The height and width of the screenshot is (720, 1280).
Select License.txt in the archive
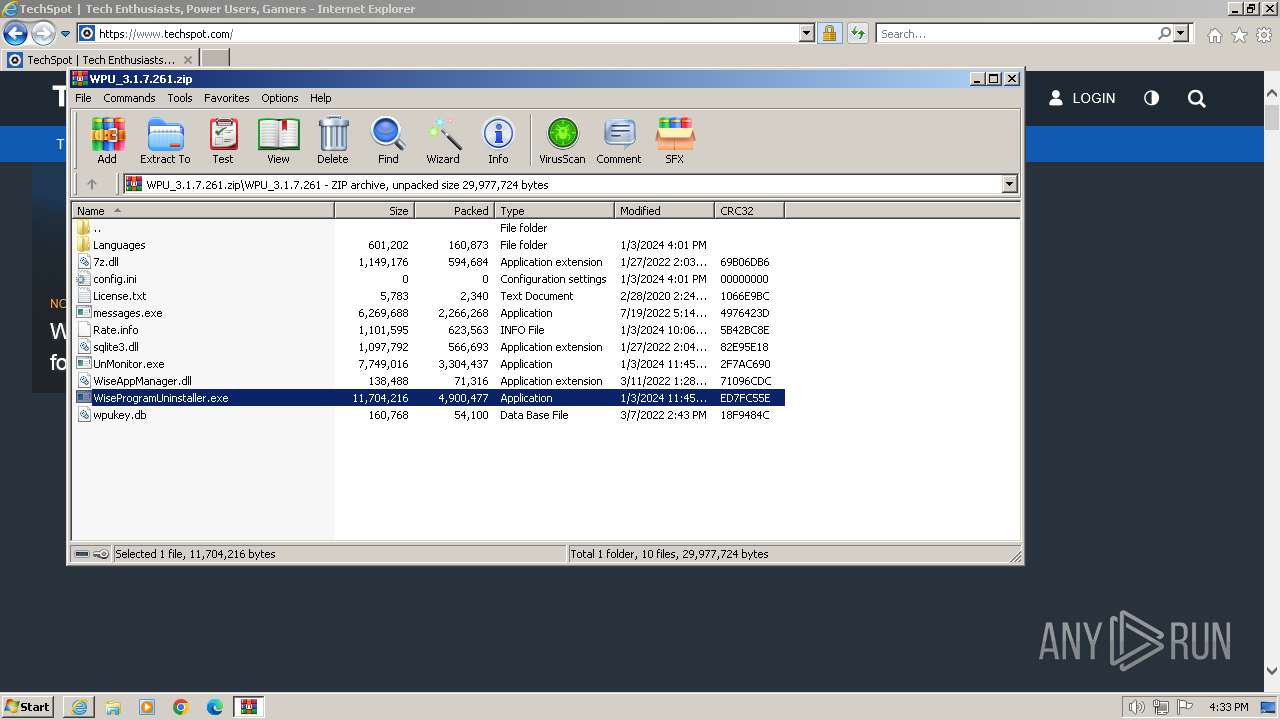pos(120,296)
